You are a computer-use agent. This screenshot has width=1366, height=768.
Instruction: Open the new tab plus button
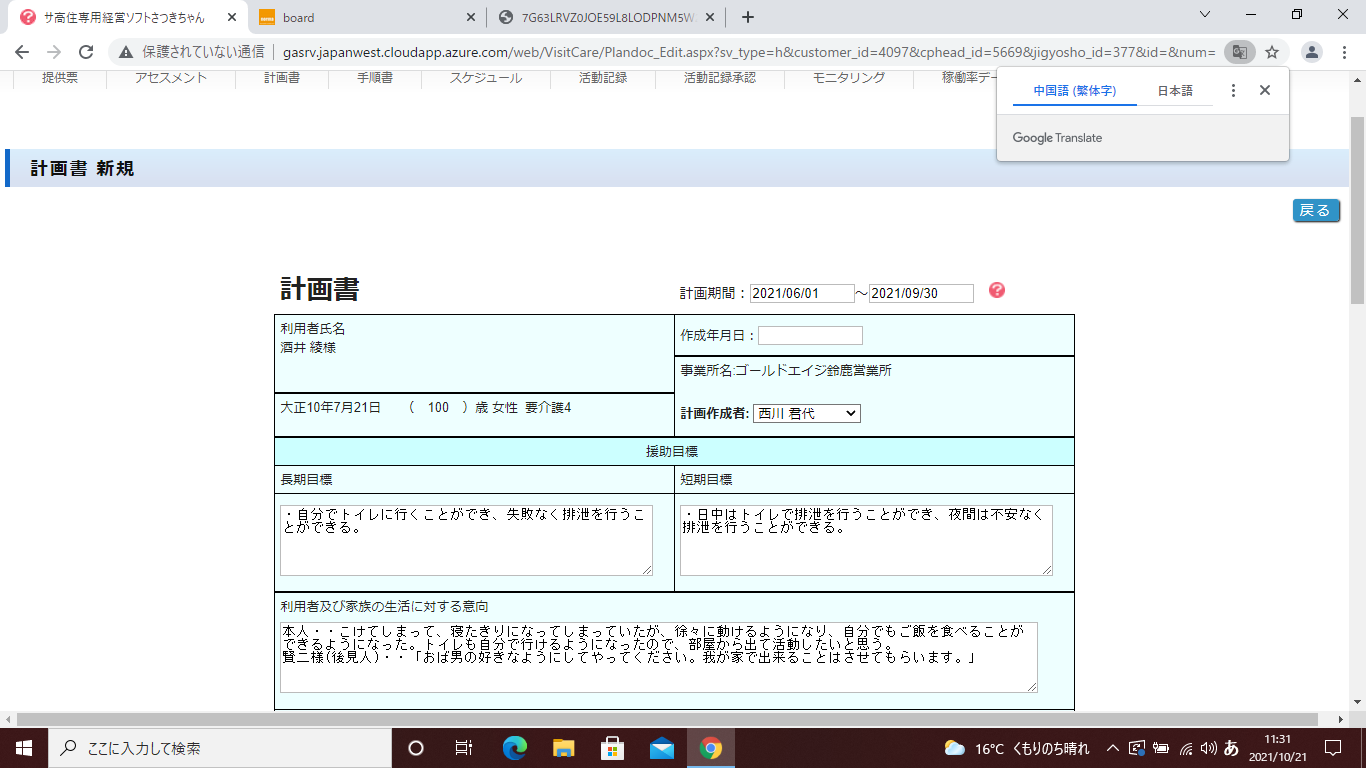pyautogui.click(x=748, y=17)
